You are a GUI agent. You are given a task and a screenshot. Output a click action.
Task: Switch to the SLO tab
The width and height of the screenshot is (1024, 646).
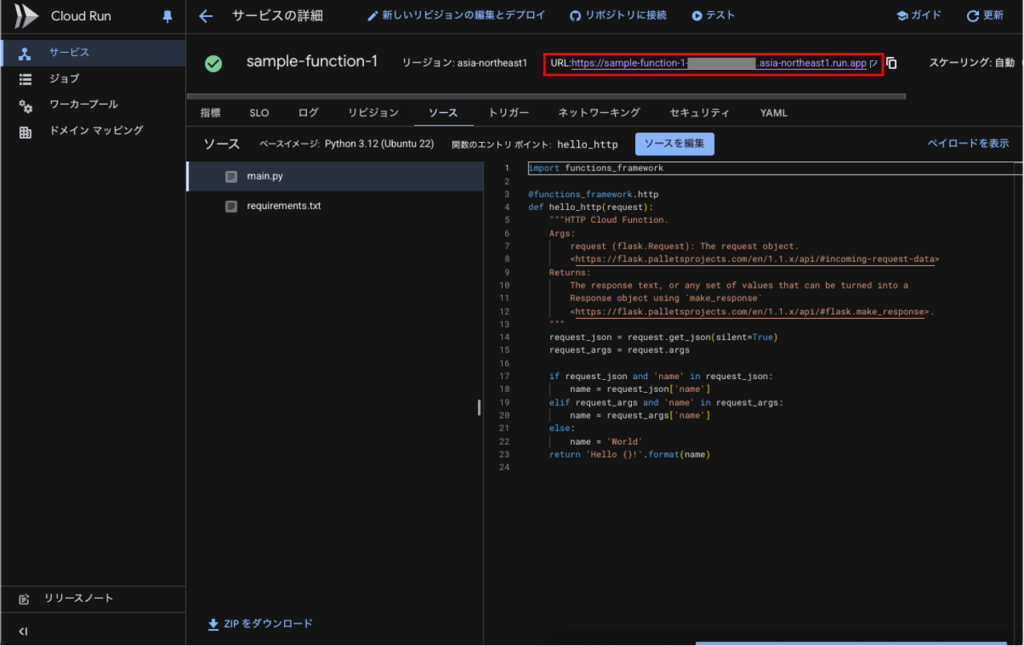[259, 113]
